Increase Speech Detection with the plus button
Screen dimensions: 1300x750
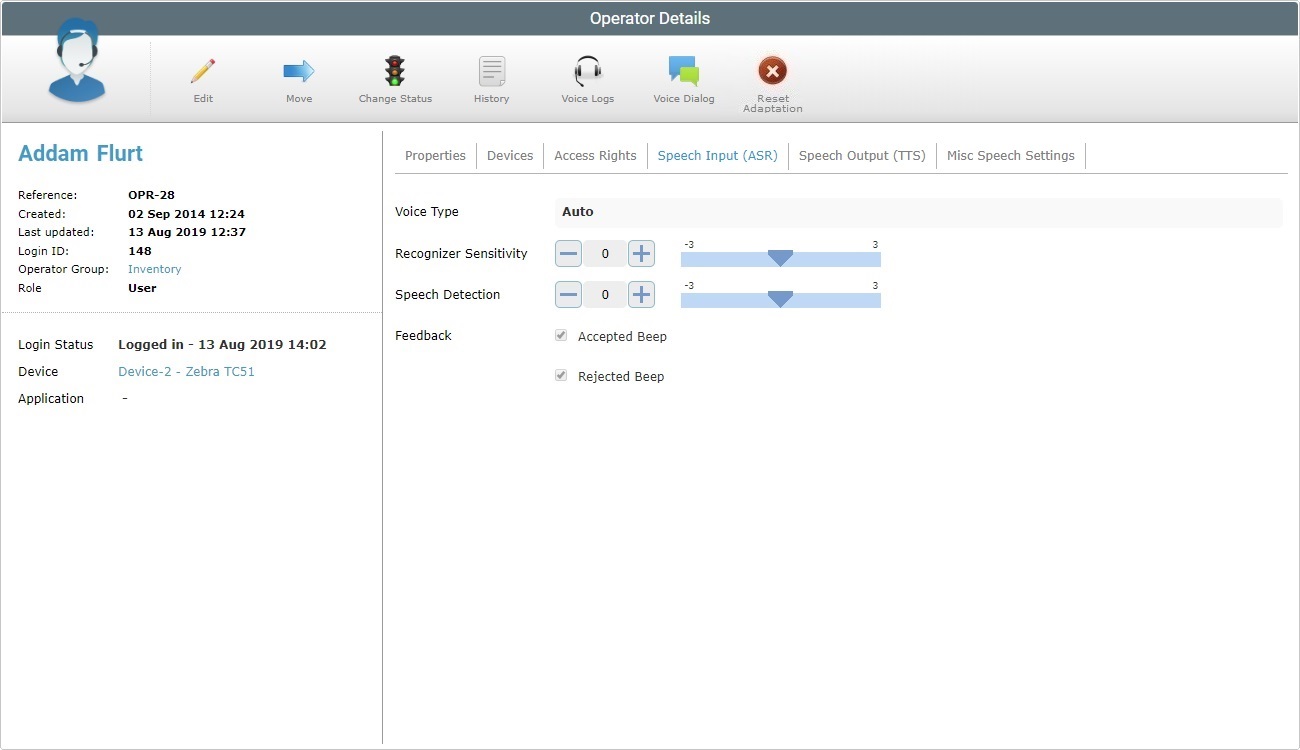[x=641, y=294]
